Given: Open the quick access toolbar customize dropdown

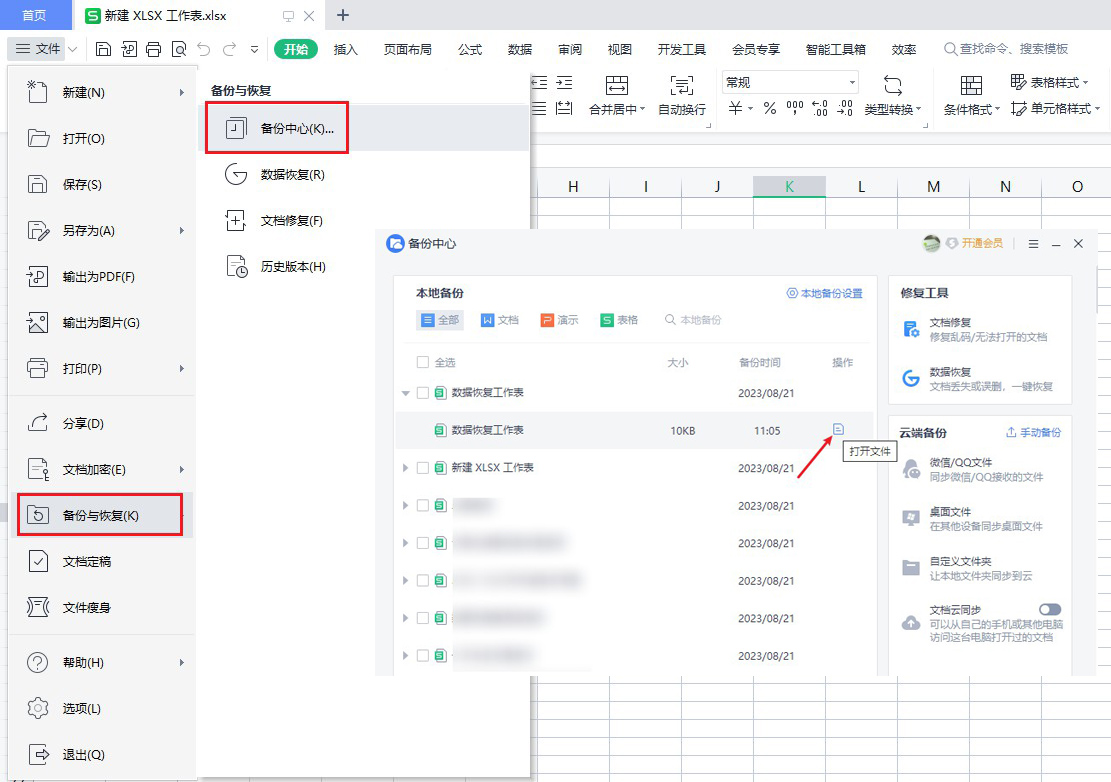Looking at the screenshot, I should tap(254, 49).
